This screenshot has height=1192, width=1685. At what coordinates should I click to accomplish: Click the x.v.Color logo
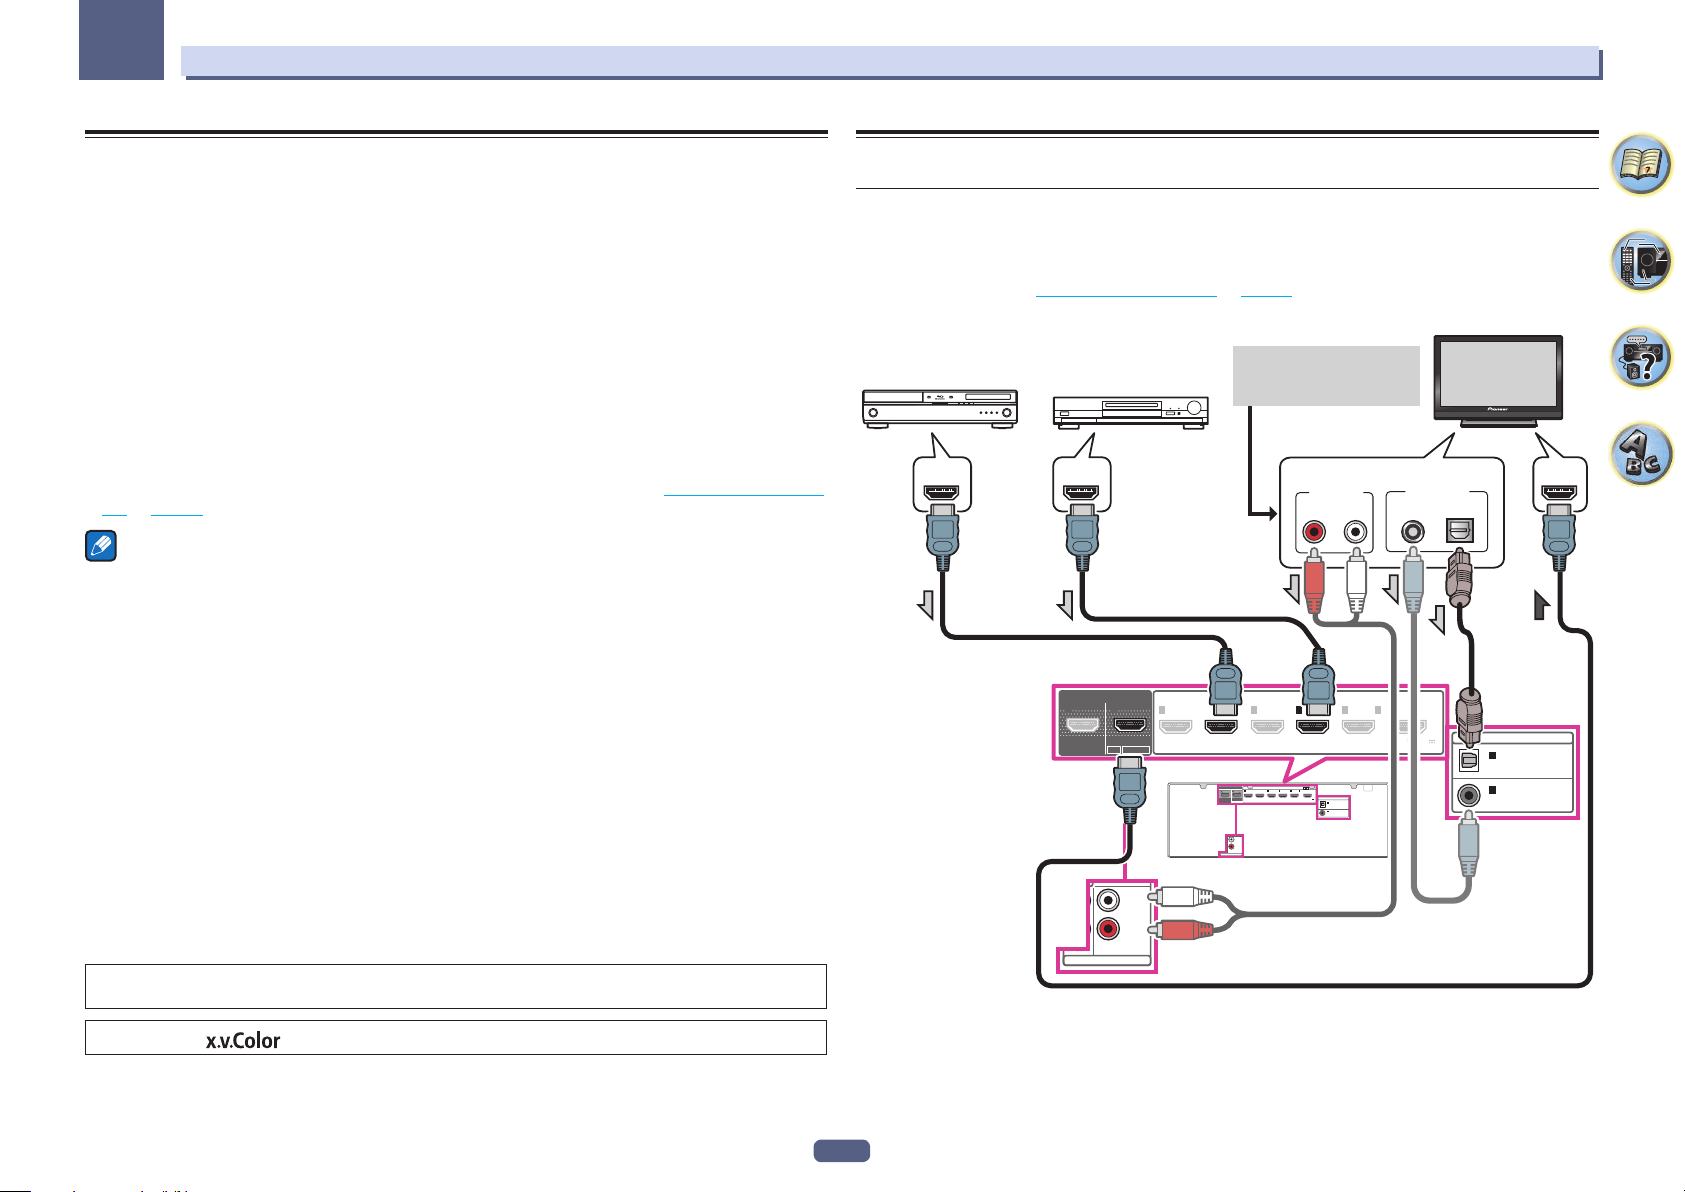pos(243,1040)
